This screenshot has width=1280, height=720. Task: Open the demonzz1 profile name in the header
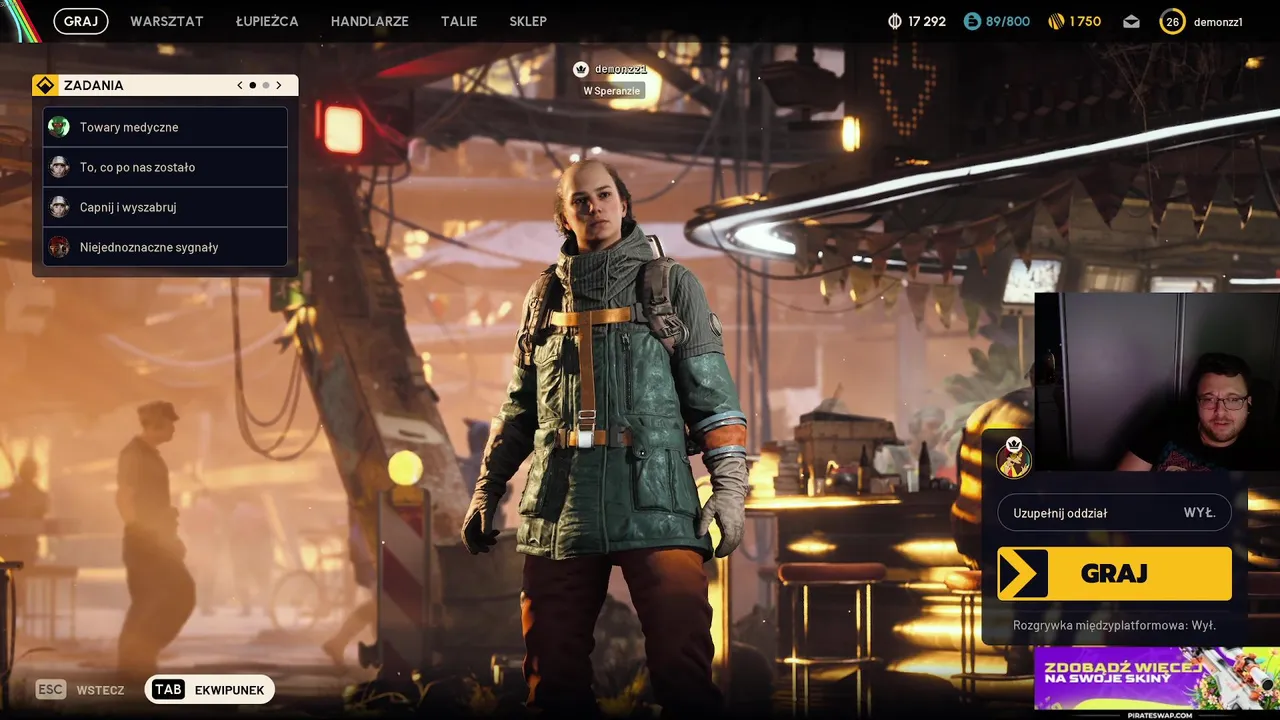point(1218,21)
